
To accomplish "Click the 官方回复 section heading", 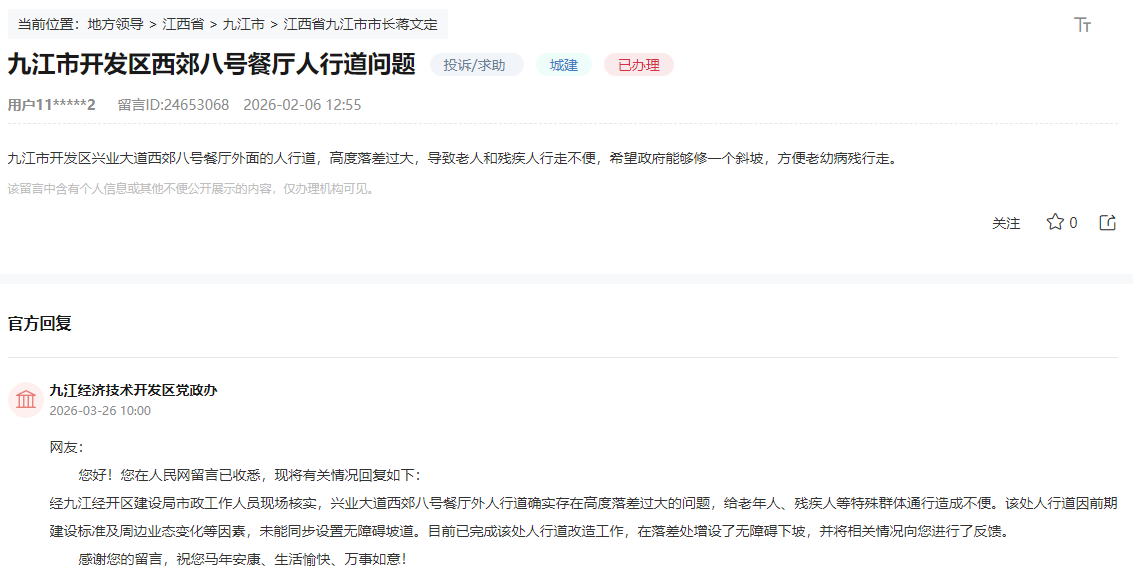I will coord(40,324).
